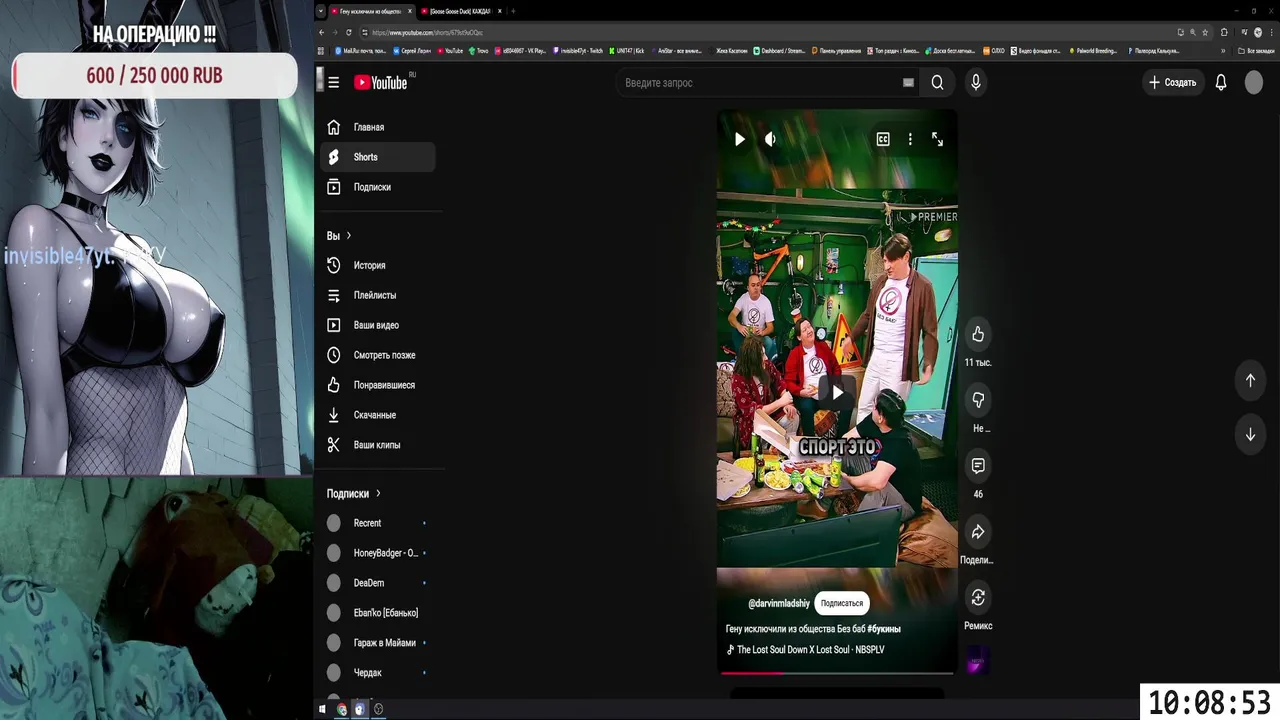The image size is (1280, 720).
Task: Open the Recrent subscription channel
Action: click(x=378, y=523)
